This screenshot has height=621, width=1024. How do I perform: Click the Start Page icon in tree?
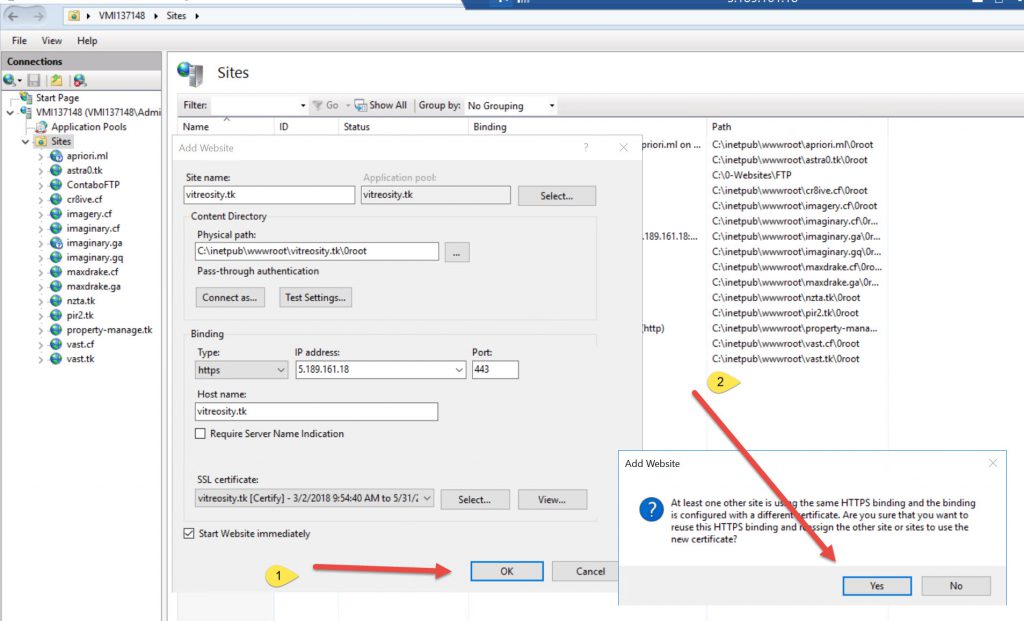26,98
